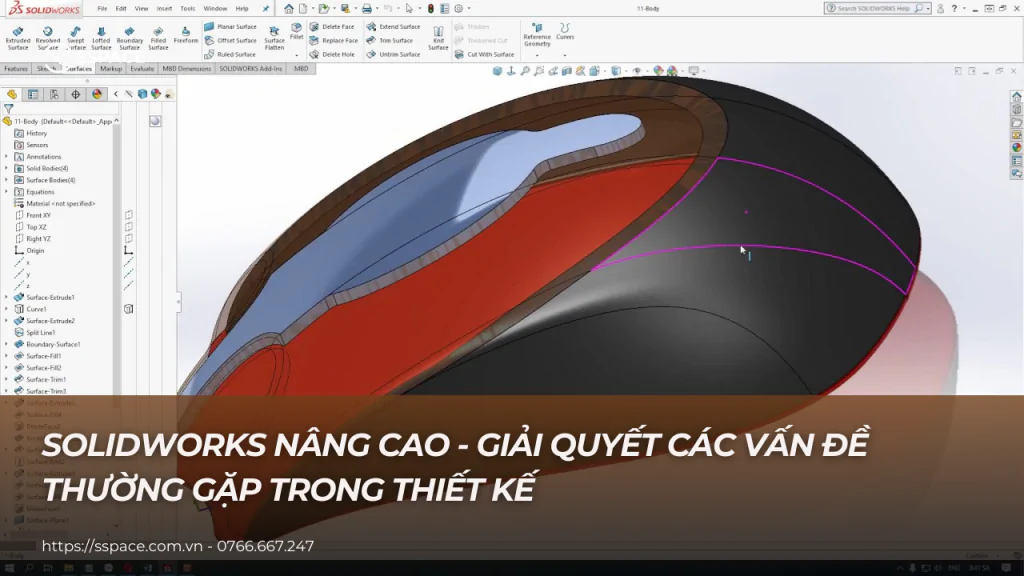Pin the menu bar with pushpin
This screenshot has height=576, width=1024.
(266, 8)
